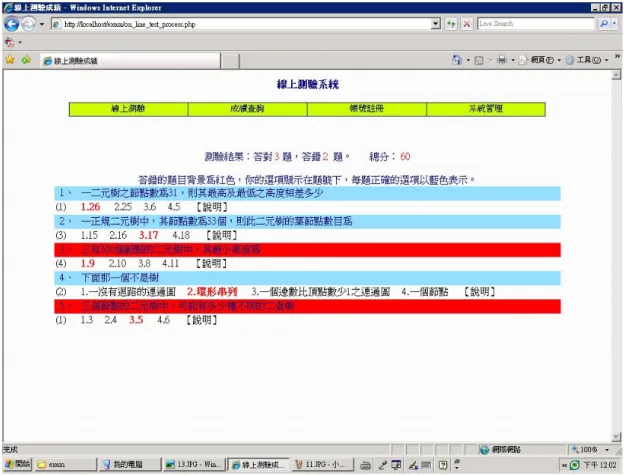Click question 1 text about 節點數為31
This screenshot has width=624, height=476.
pos(202,193)
